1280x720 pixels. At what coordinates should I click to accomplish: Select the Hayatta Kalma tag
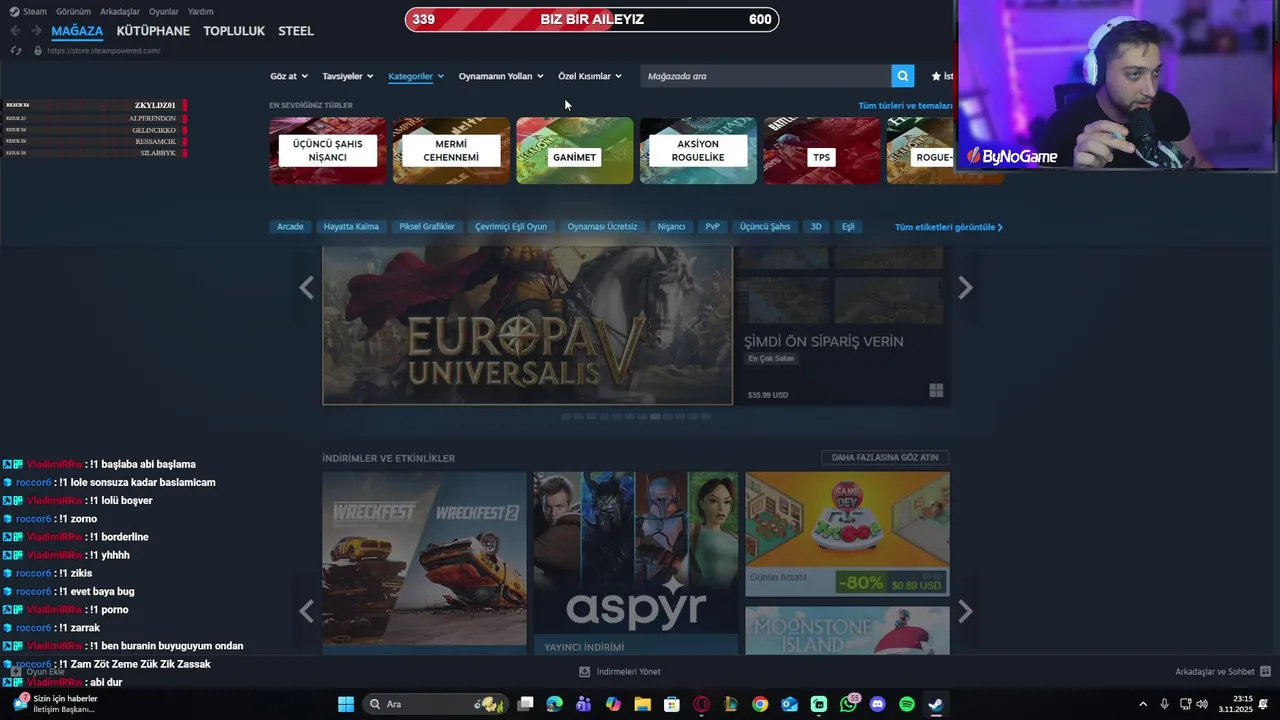click(x=351, y=227)
